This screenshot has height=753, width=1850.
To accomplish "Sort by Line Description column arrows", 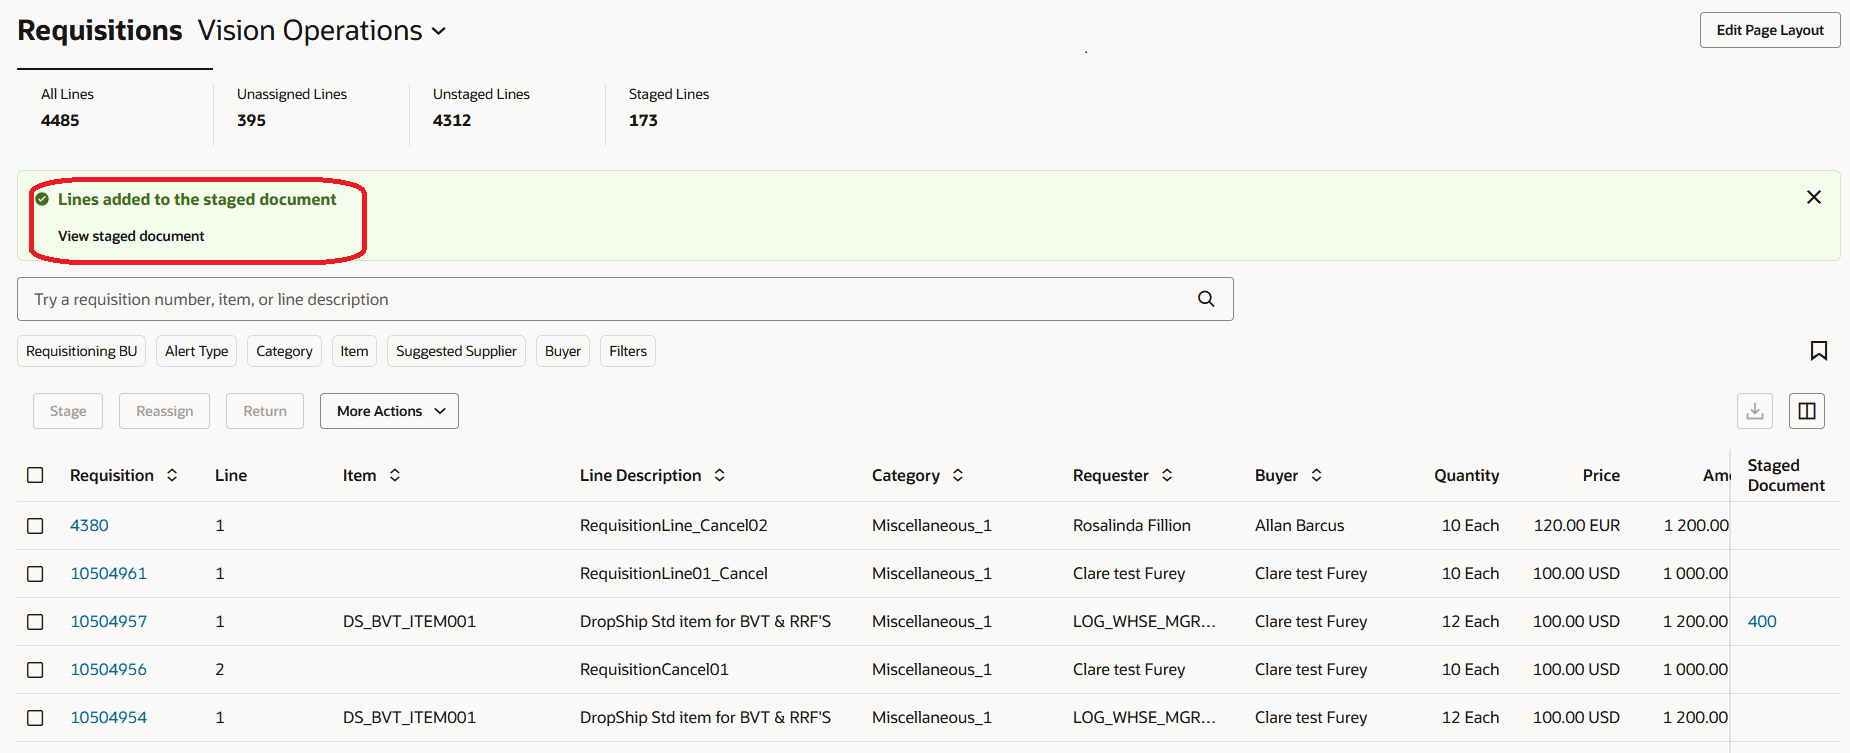I will pos(719,476).
